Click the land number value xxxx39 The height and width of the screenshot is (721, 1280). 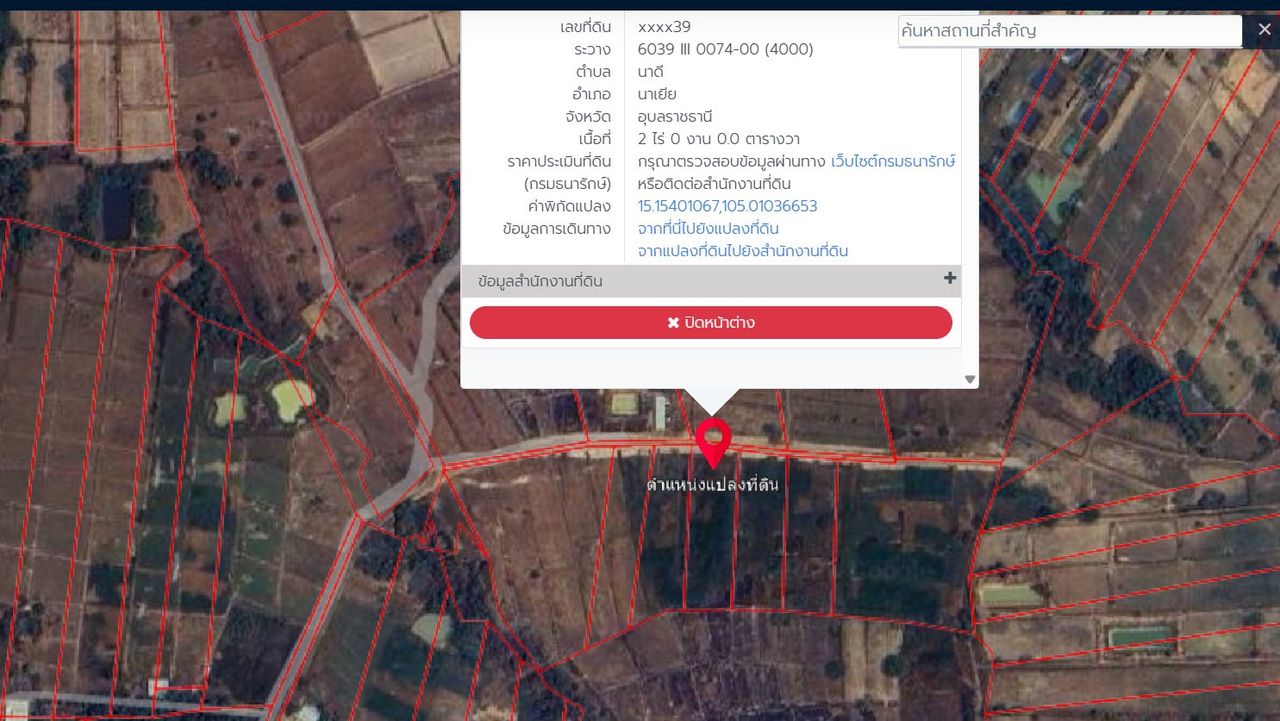click(664, 27)
